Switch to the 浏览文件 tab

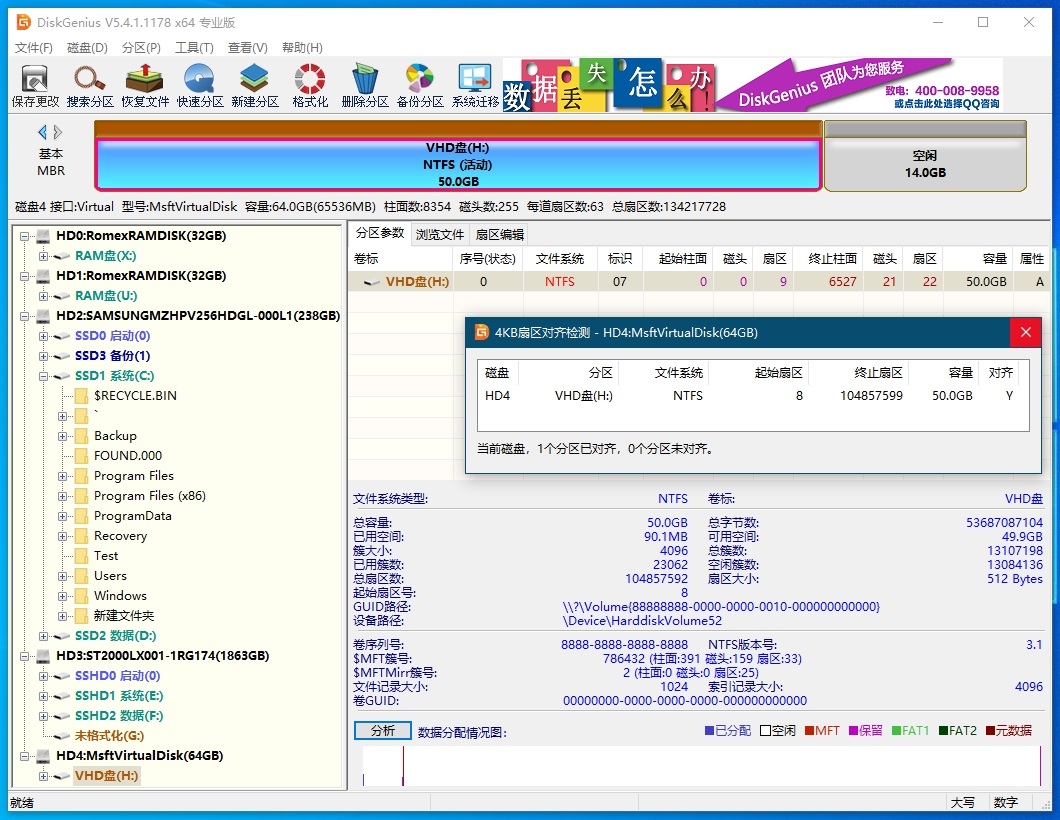(x=440, y=234)
